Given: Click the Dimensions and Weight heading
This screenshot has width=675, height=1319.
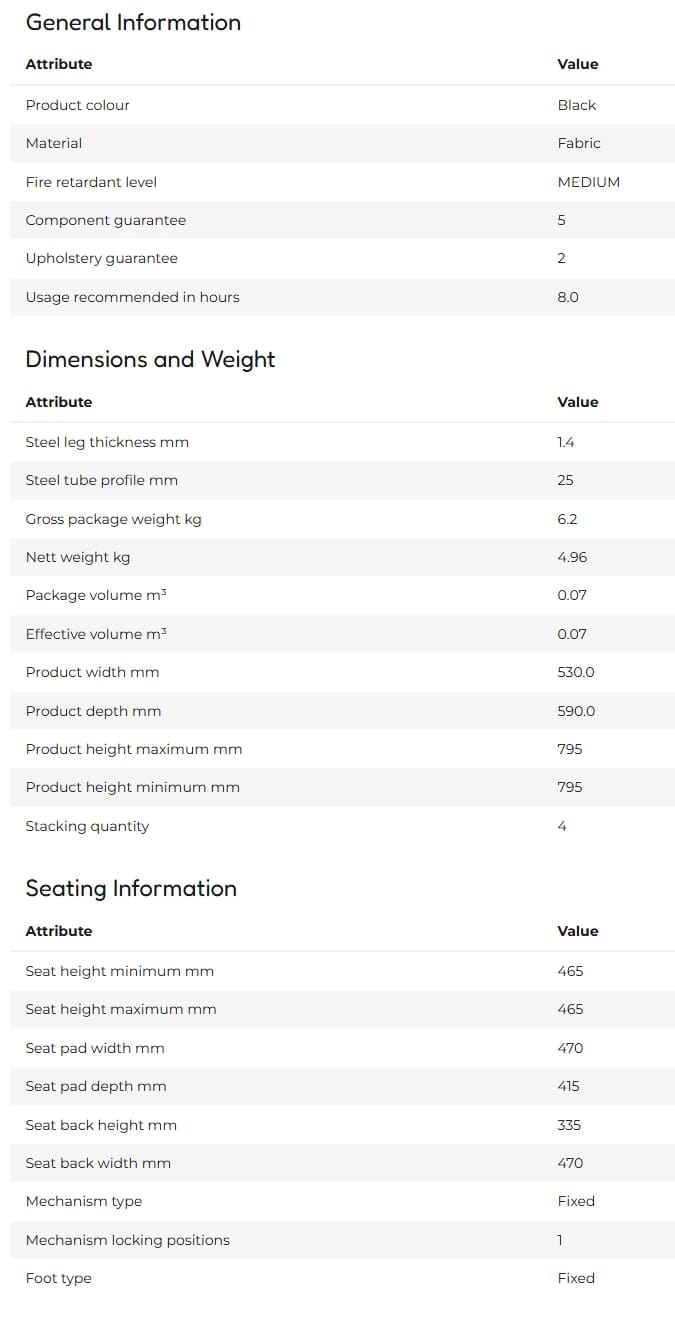Looking at the screenshot, I should (150, 360).
